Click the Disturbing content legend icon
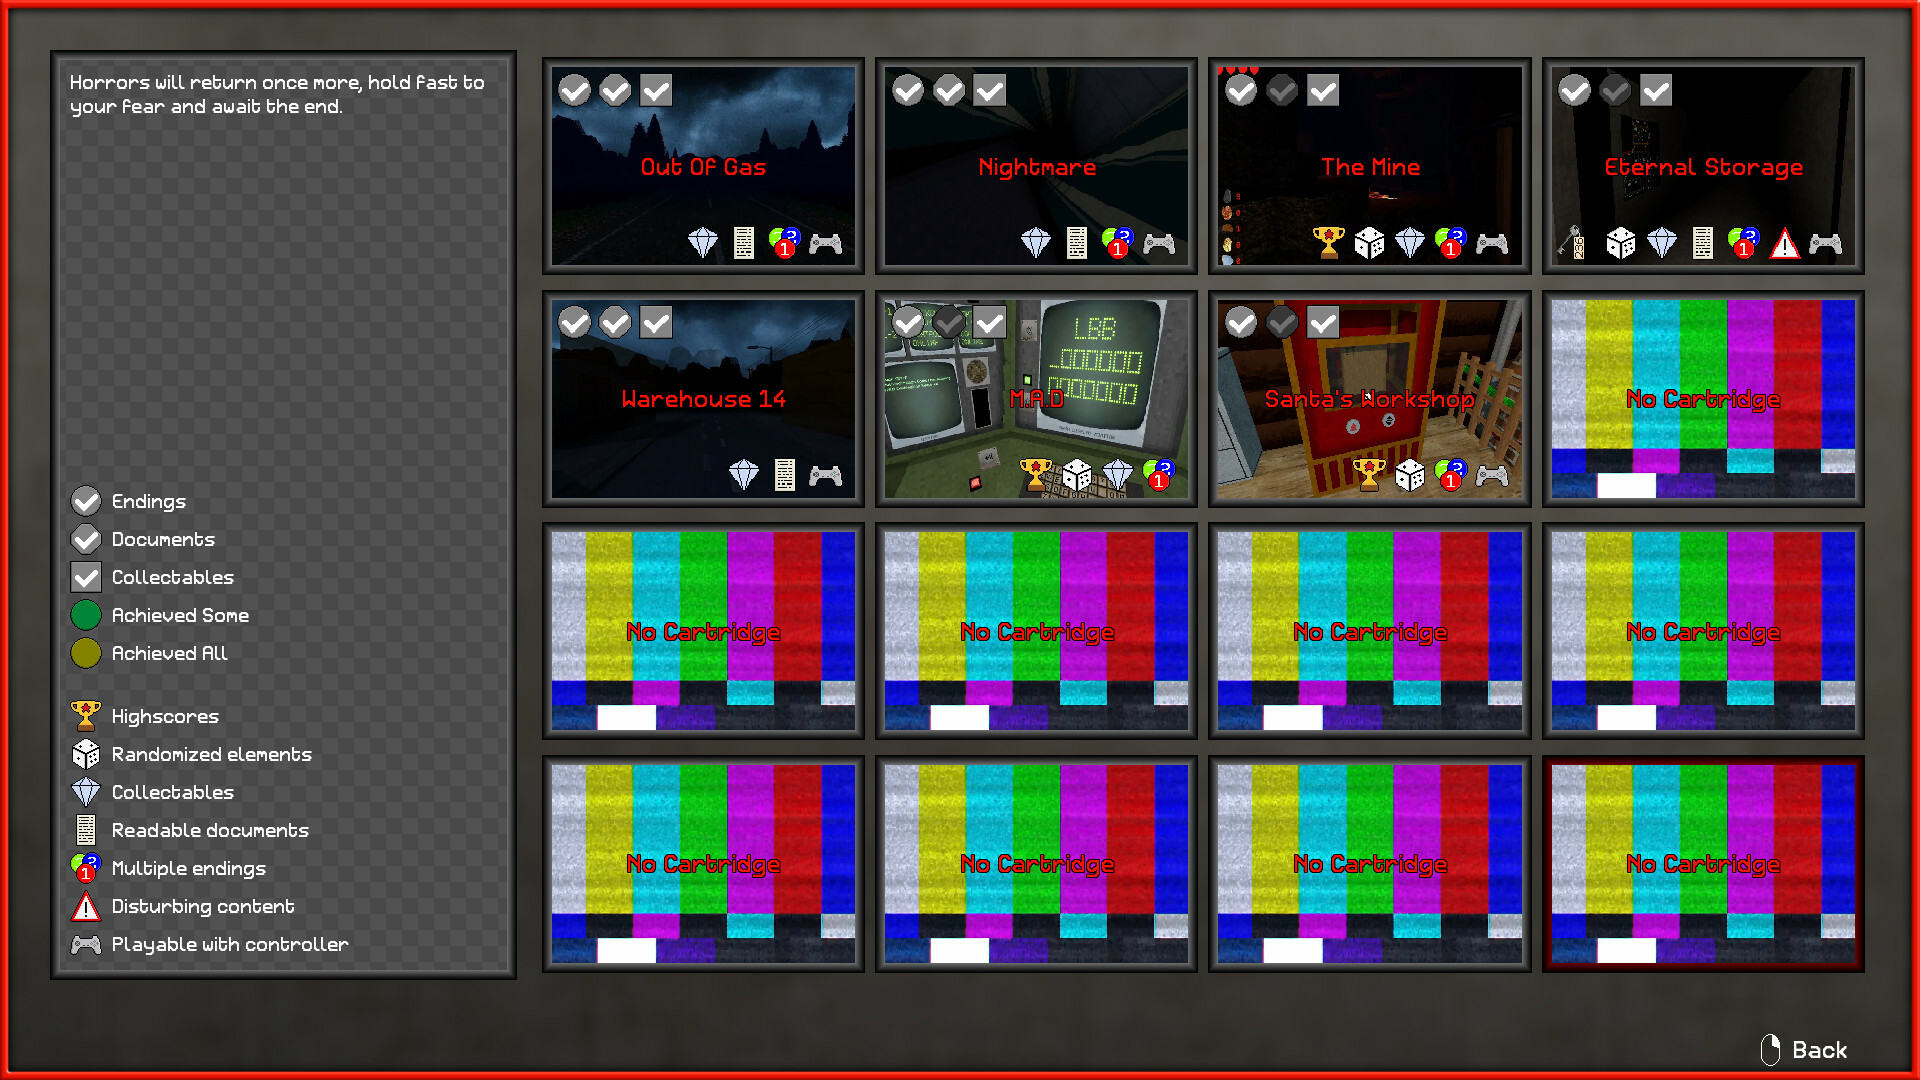 click(86, 906)
